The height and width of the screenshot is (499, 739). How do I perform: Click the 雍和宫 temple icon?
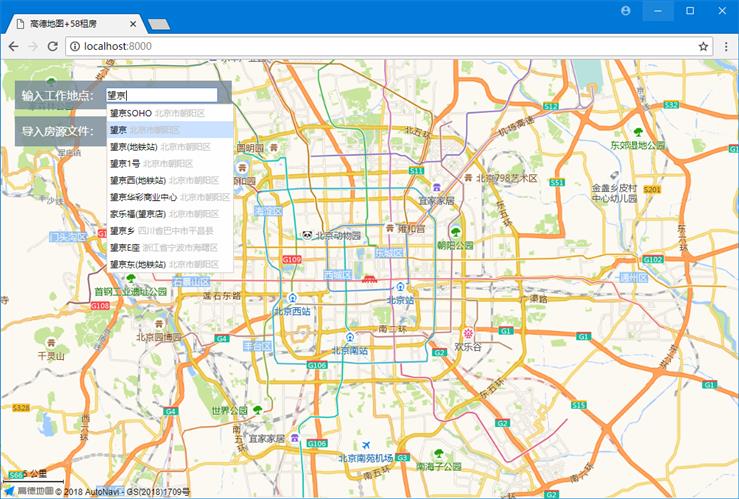[x=390, y=228]
